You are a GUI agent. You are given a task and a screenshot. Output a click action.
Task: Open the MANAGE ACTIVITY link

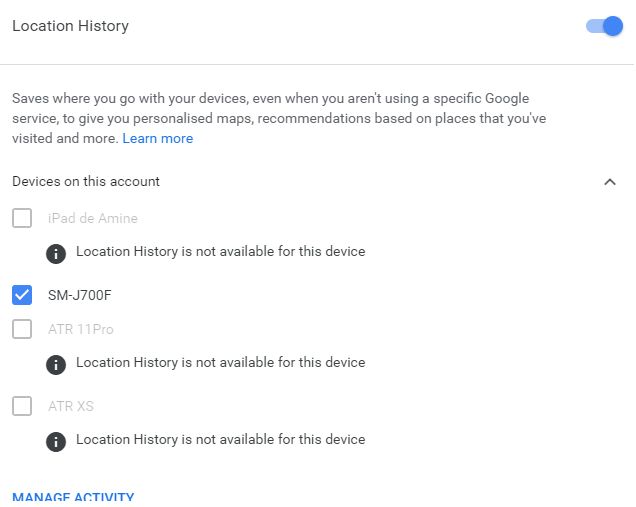73,497
